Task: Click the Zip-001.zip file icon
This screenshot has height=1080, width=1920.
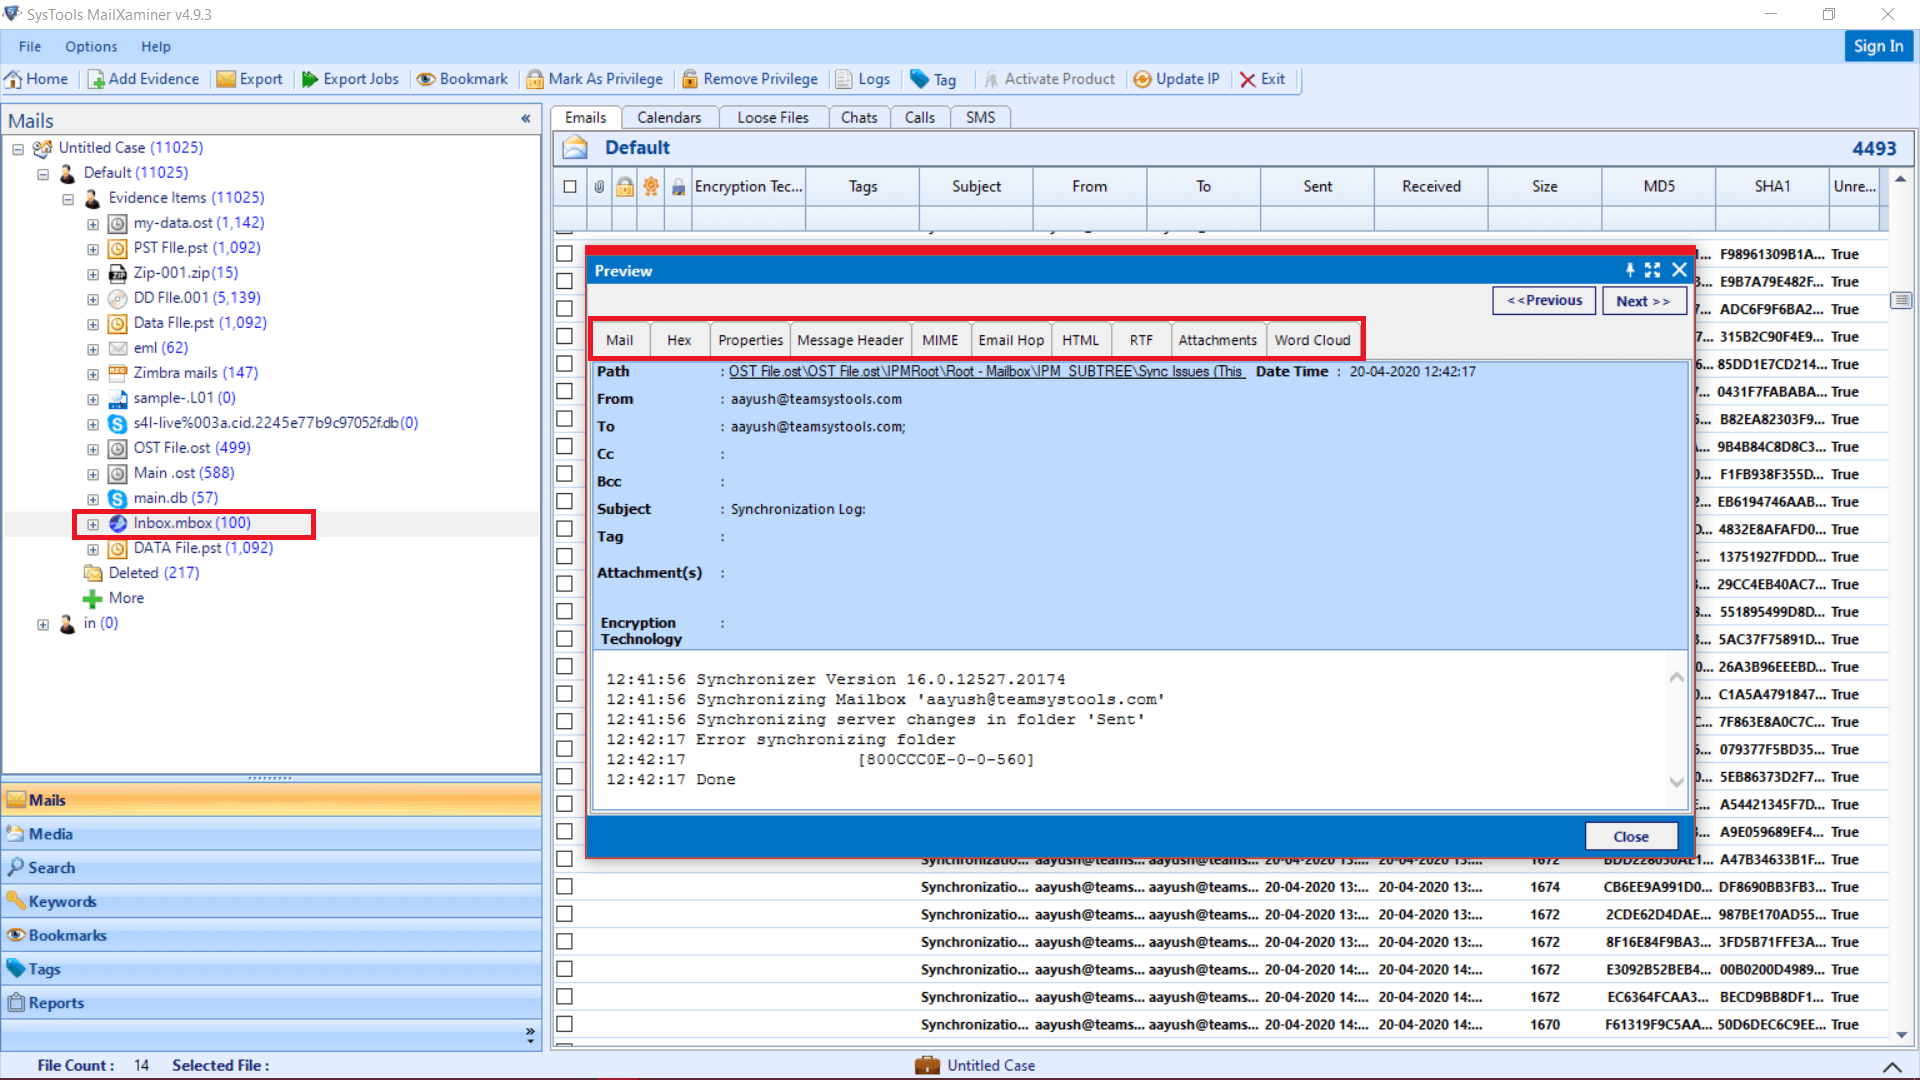Action: 117,273
